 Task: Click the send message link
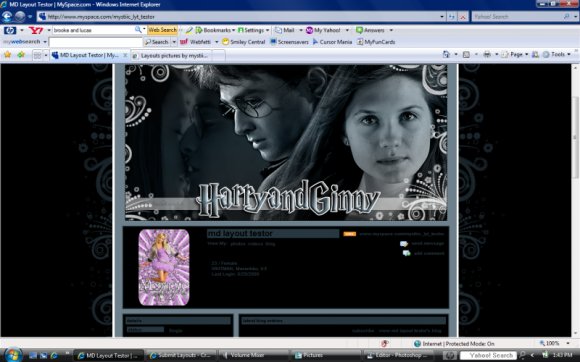click(x=428, y=243)
